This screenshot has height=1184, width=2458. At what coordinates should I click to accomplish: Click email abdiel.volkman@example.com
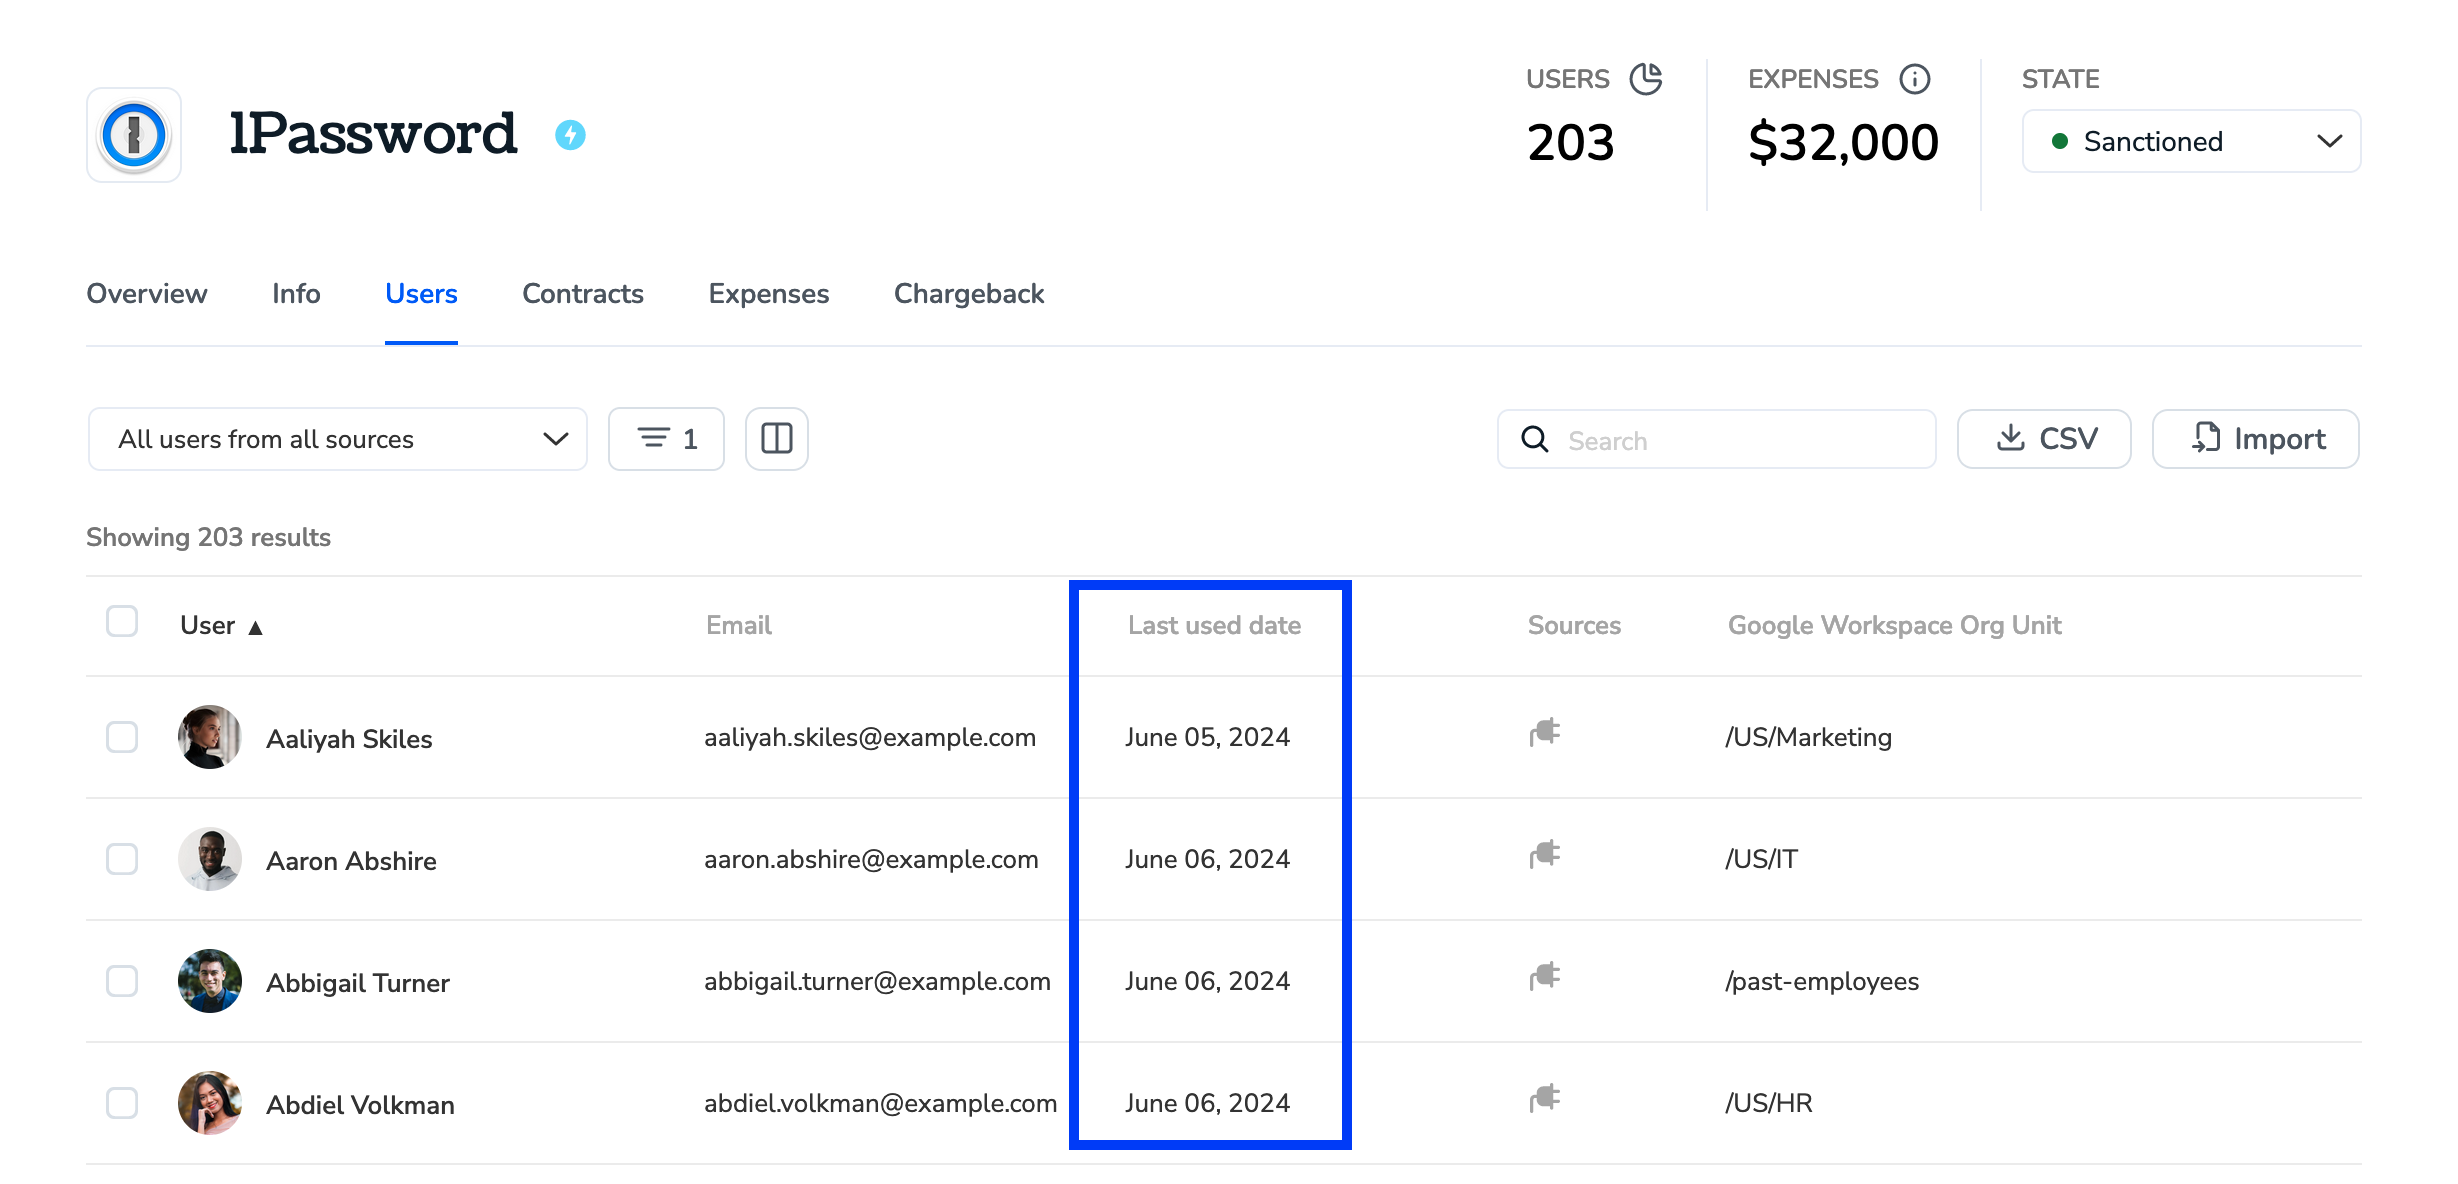(x=880, y=1104)
